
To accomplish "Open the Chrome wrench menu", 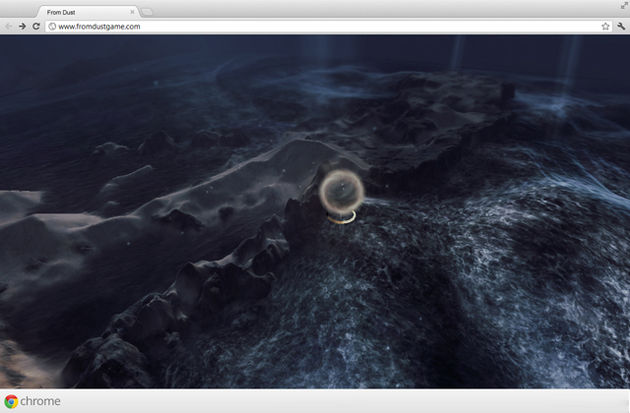I will pos(620,26).
